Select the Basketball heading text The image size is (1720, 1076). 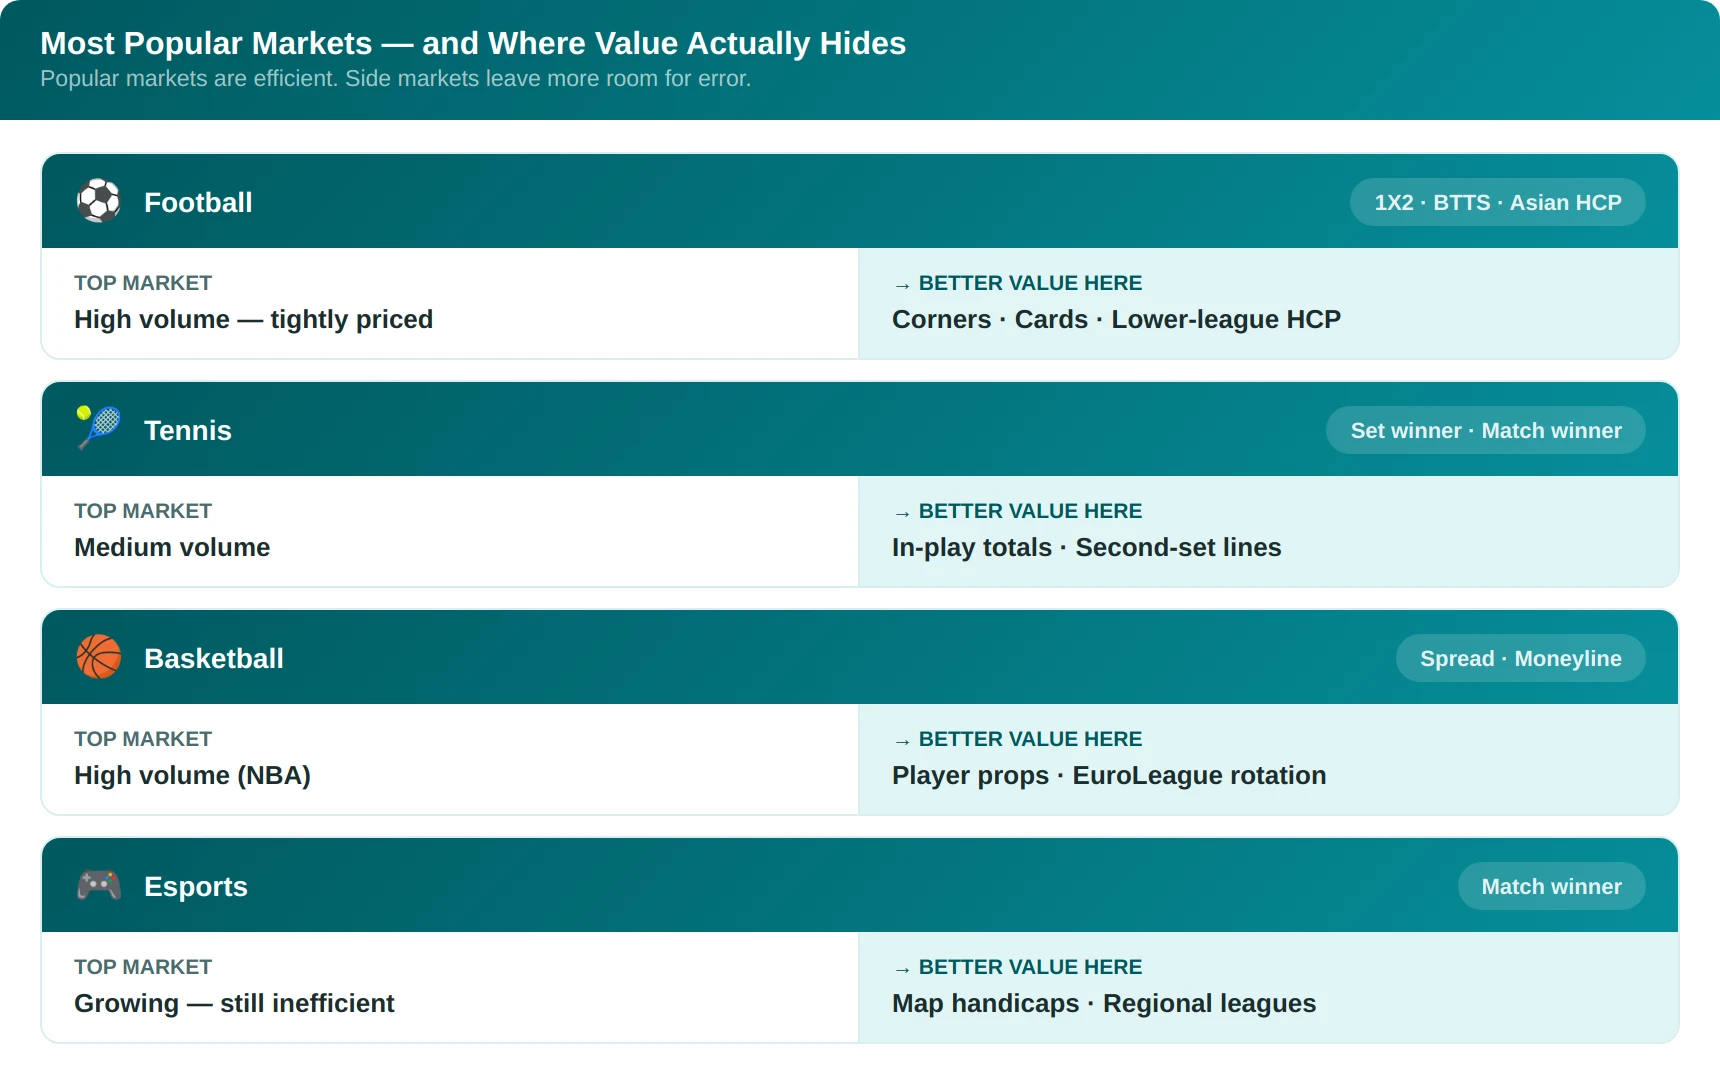click(214, 658)
